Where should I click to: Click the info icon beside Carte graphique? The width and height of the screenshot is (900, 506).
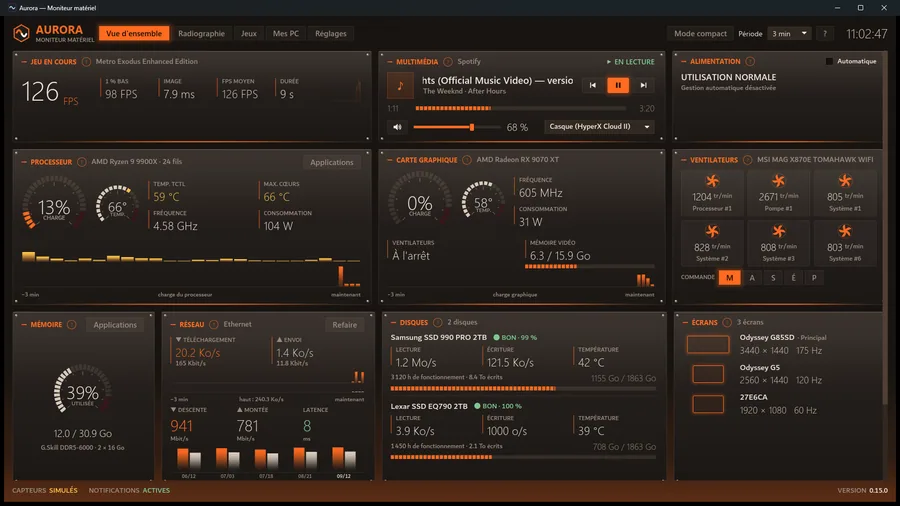(467, 159)
